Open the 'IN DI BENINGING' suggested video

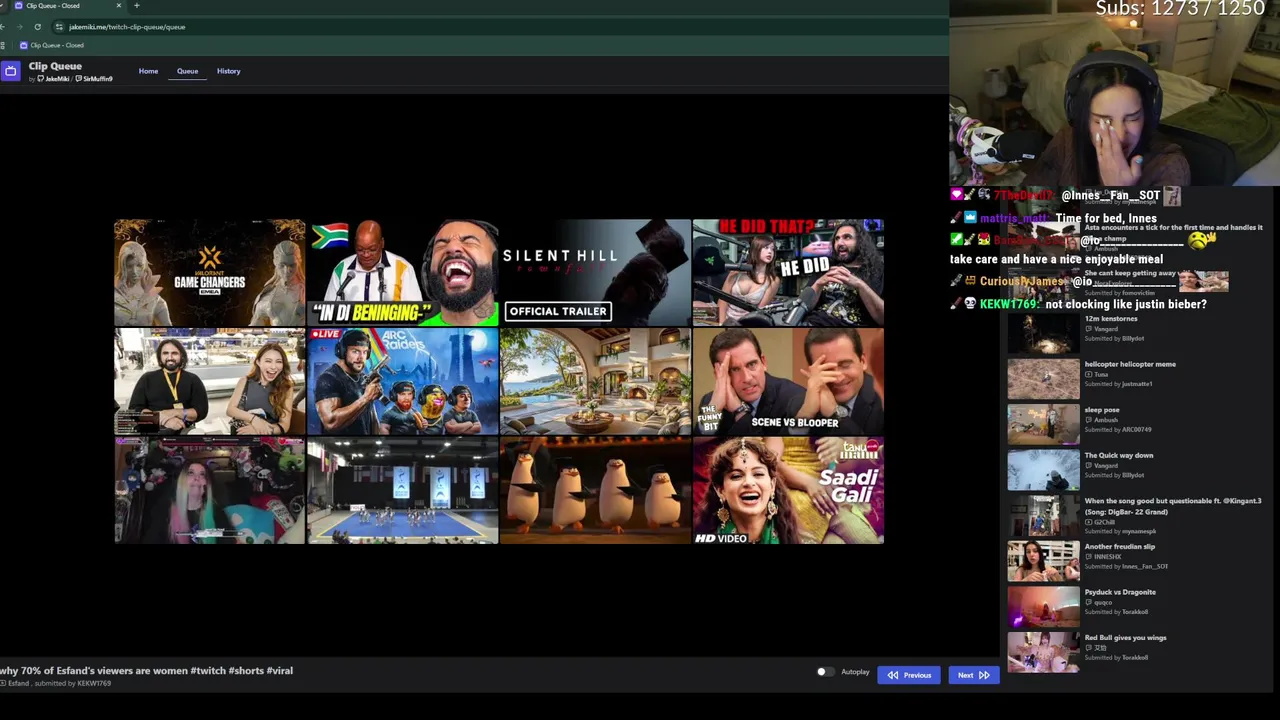[402, 272]
